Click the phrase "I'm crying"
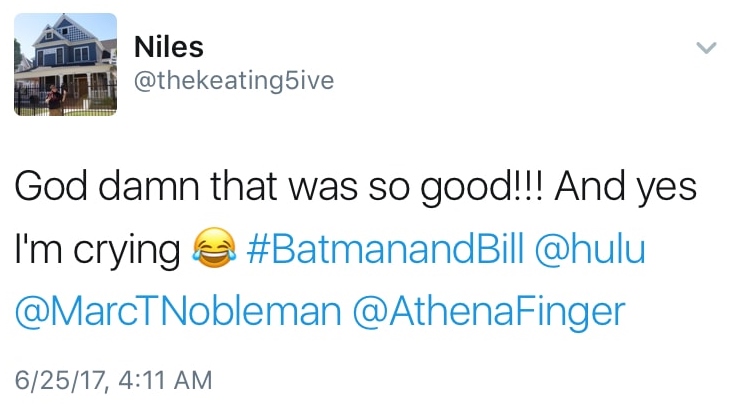This screenshot has width=730, height=411. point(95,250)
